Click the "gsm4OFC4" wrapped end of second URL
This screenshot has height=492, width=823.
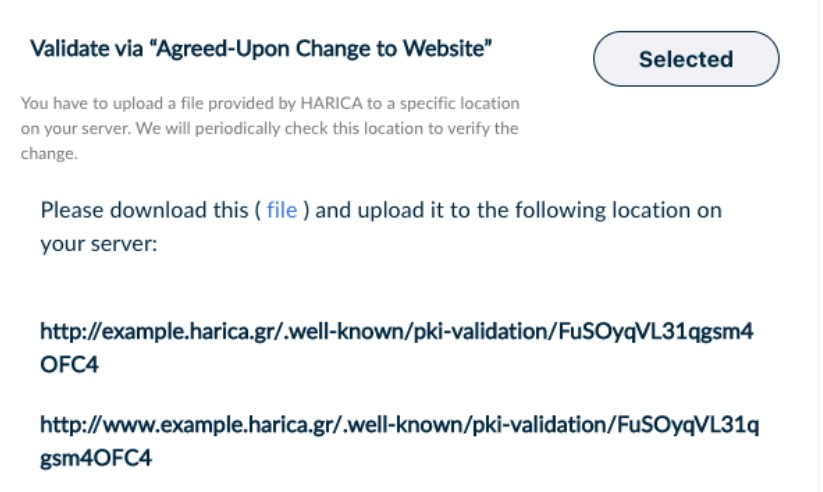pyautogui.click(x=96, y=459)
